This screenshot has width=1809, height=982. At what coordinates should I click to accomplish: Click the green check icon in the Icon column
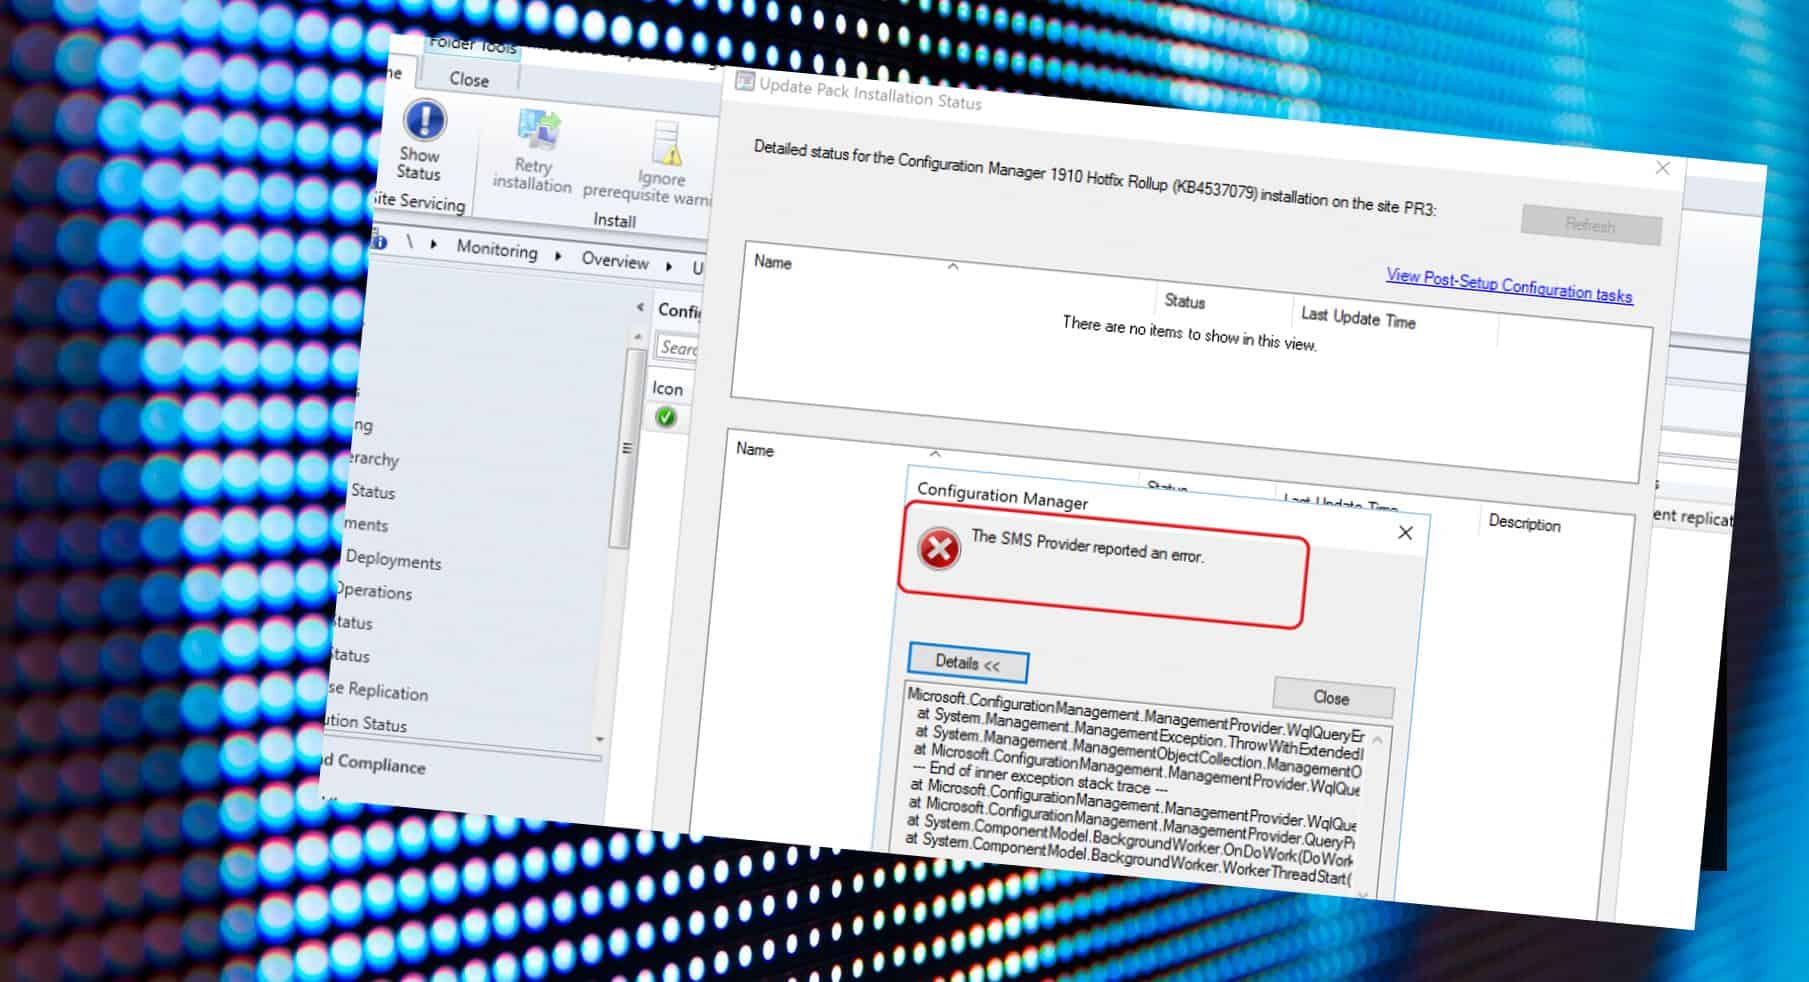click(668, 418)
